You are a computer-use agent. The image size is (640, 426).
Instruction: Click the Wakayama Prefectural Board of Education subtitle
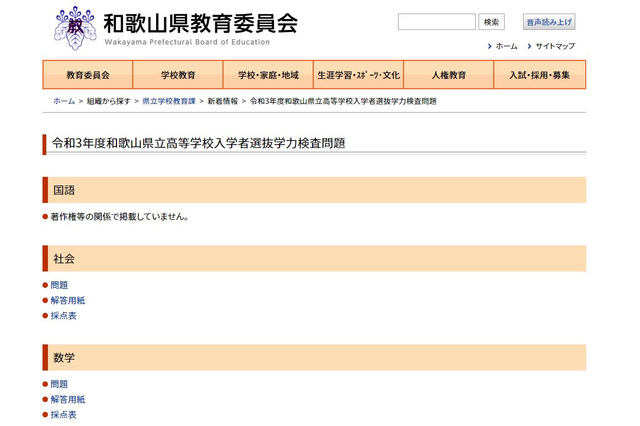(187, 42)
